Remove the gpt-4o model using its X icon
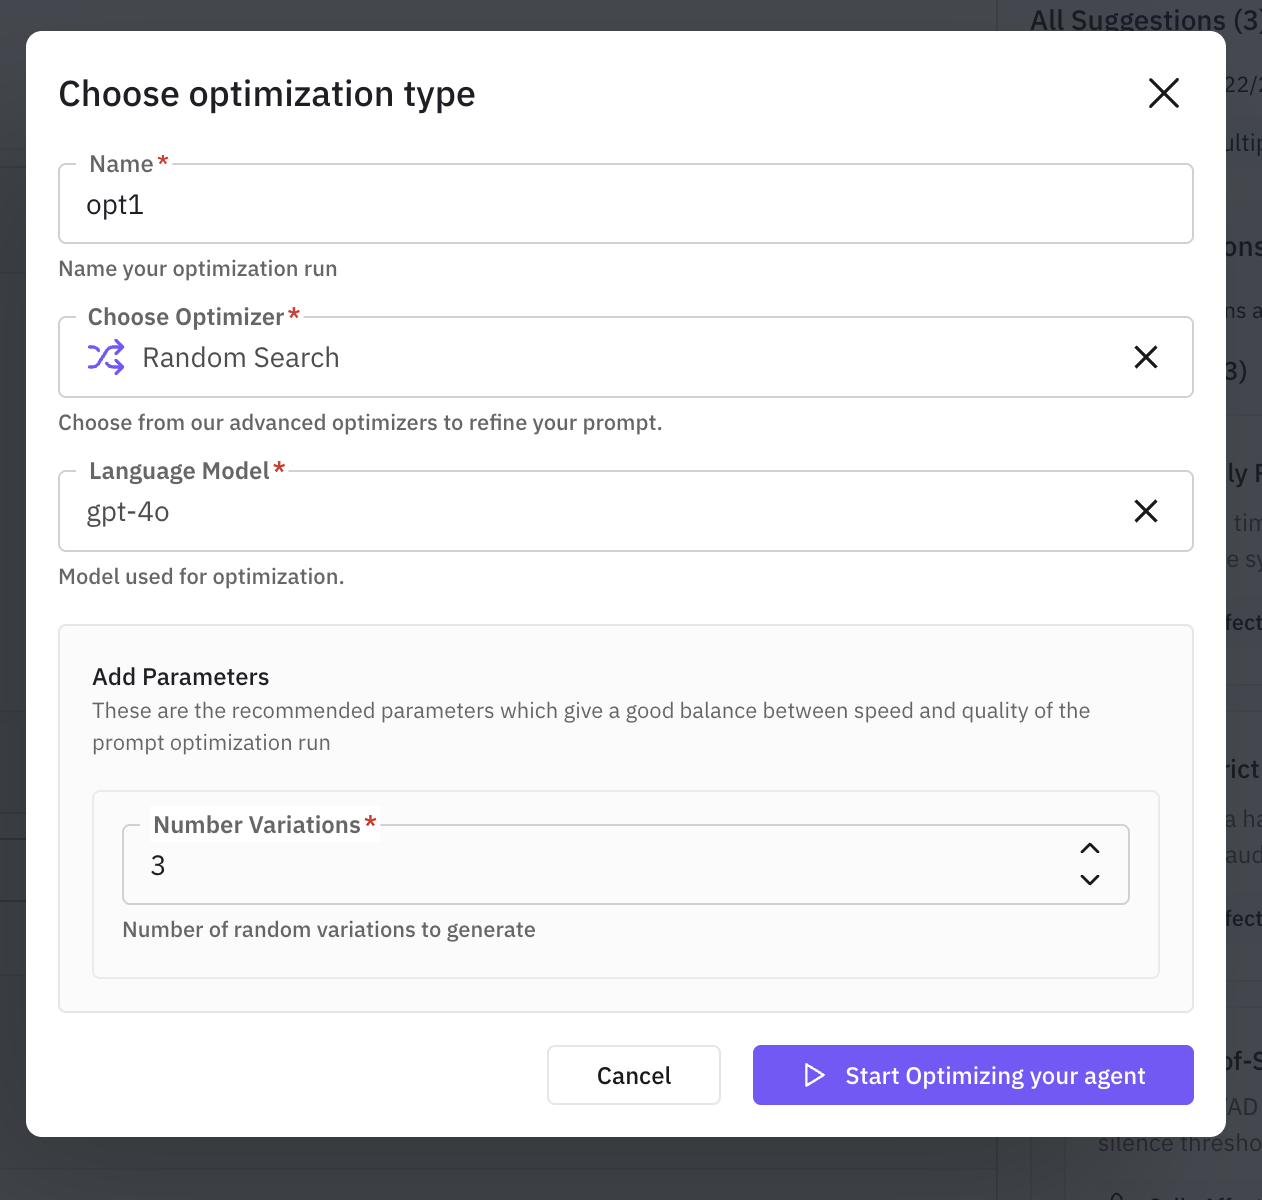Image resolution: width=1262 pixels, height=1200 pixels. coord(1146,511)
